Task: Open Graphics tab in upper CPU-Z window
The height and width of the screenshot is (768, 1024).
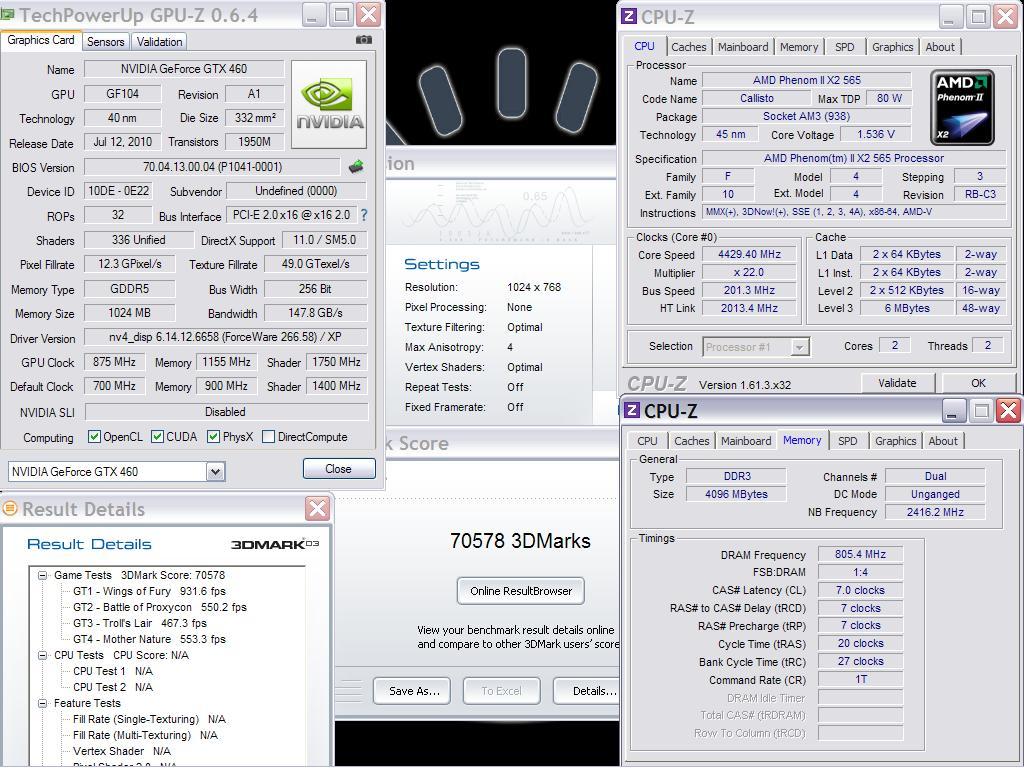Action: 893,47
